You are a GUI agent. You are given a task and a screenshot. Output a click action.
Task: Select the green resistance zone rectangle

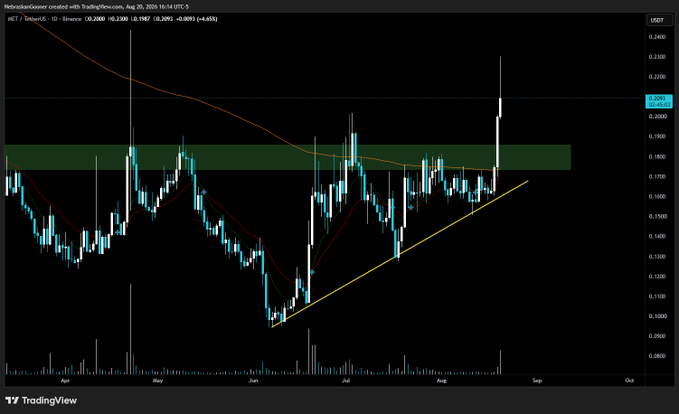[x=288, y=157]
